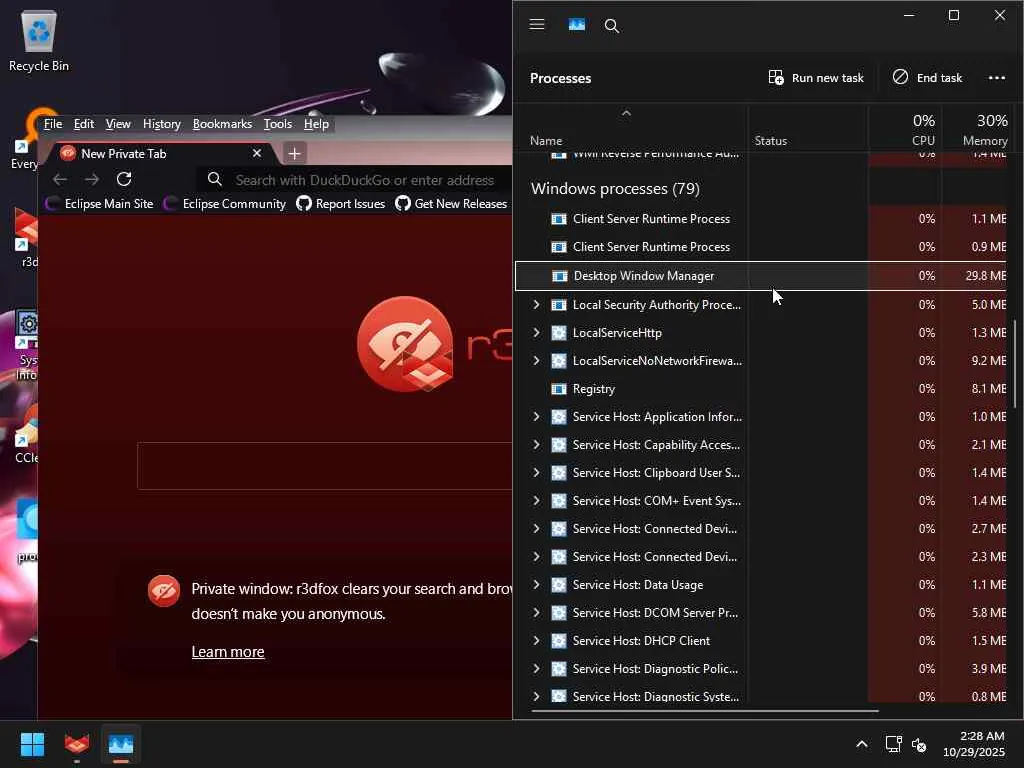Open the clock and date flyout
This screenshot has width=1024, height=768.
coord(974,744)
